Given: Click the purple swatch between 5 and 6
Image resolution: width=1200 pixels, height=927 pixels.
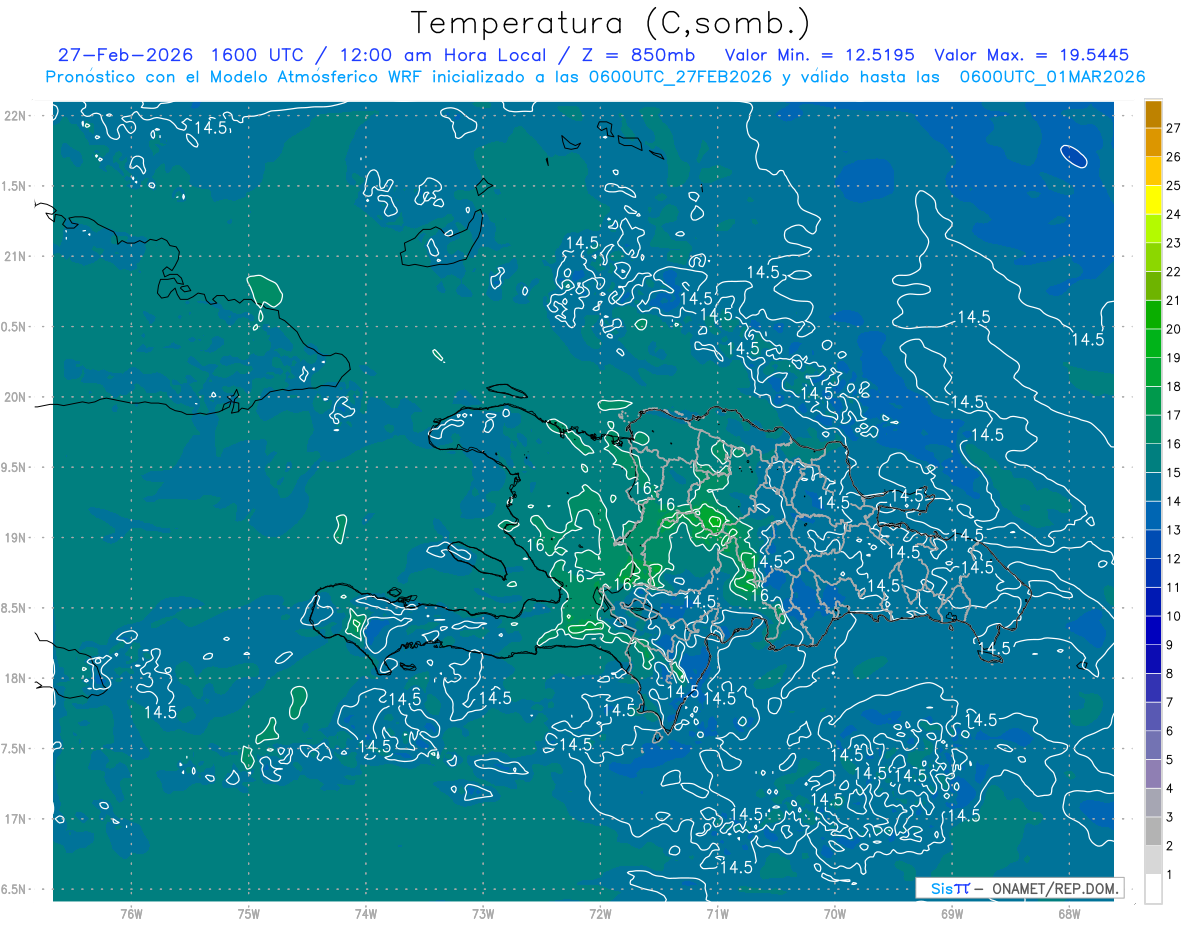Looking at the screenshot, I should [x=1153, y=746].
